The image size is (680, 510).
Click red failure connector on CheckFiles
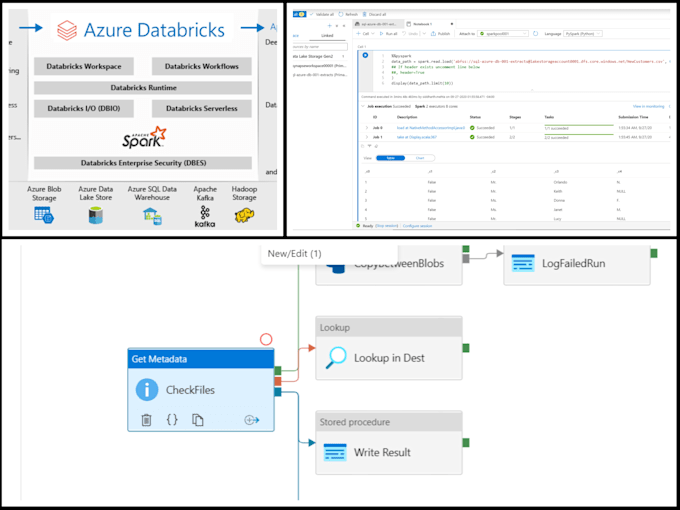tap(278, 381)
